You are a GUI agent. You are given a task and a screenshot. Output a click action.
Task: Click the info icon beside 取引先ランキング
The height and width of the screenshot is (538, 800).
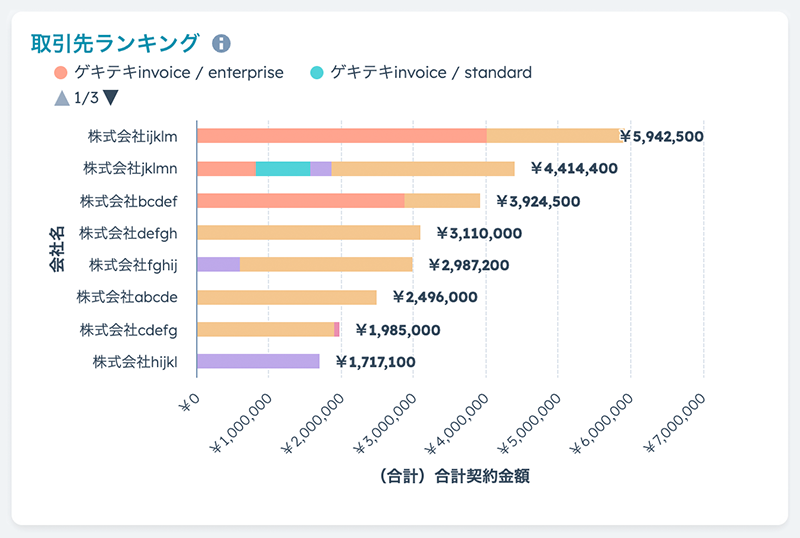click(x=221, y=43)
